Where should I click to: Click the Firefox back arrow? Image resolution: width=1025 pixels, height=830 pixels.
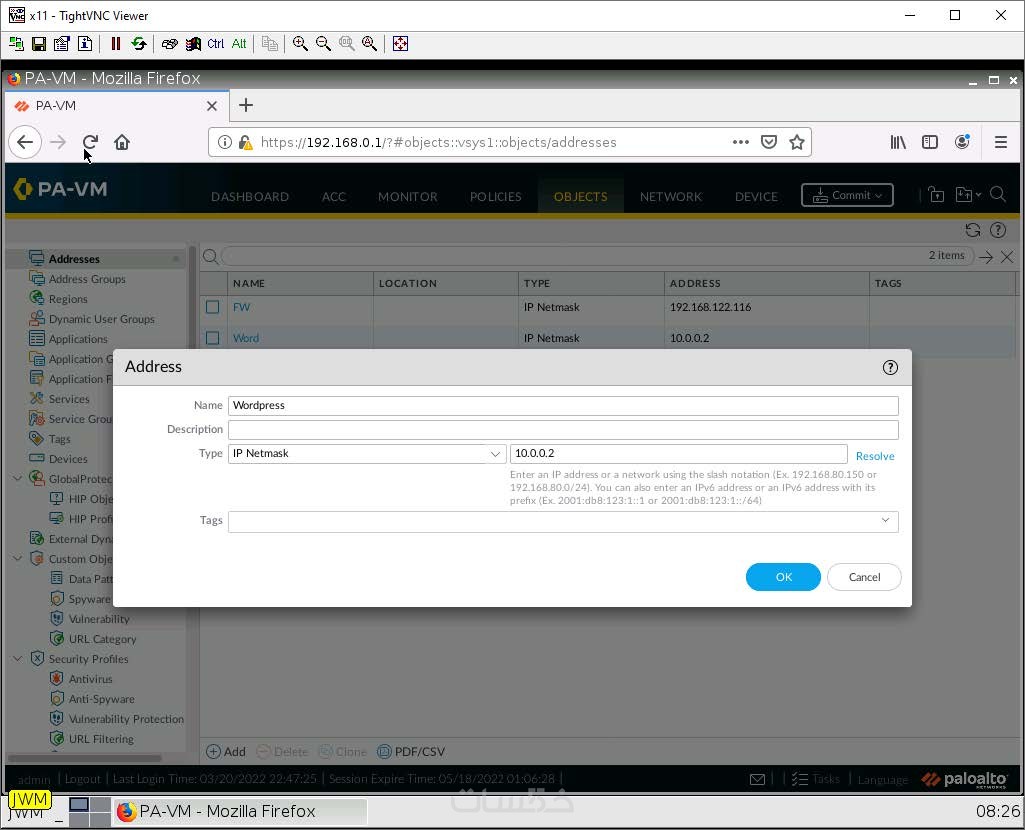pyautogui.click(x=25, y=142)
